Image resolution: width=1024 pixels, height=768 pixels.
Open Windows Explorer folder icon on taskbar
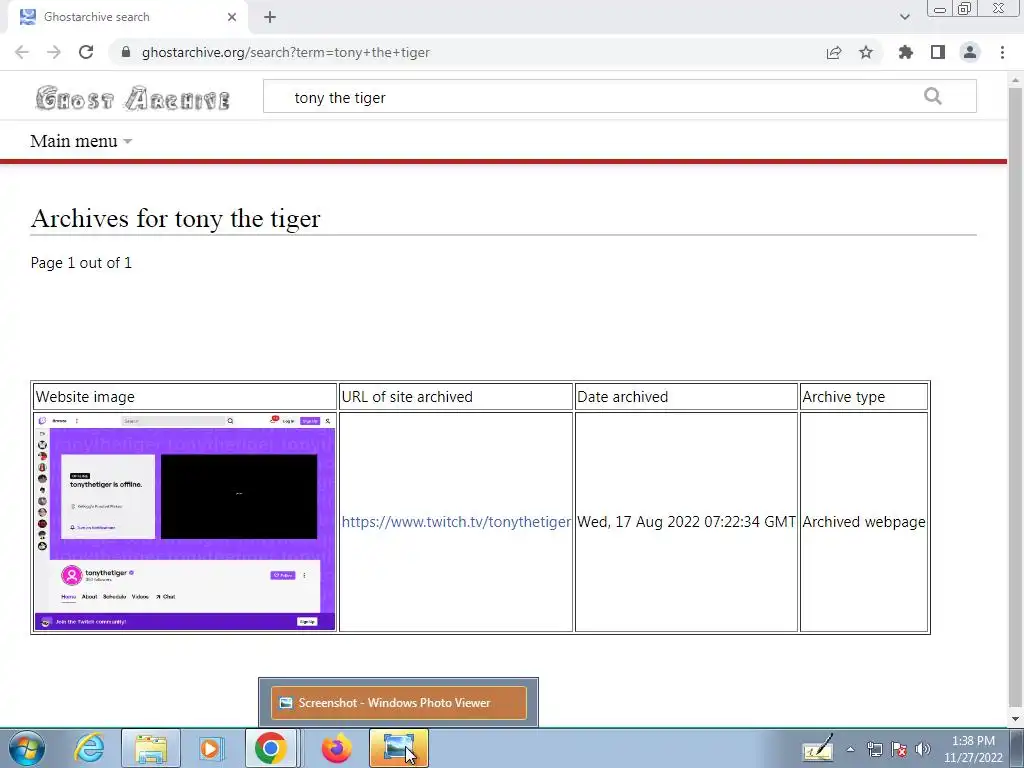click(151, 748)
